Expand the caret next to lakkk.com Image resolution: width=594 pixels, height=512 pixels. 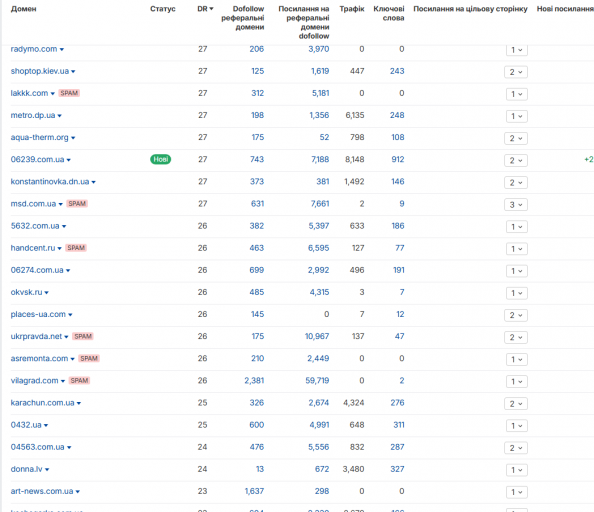tap(53, 94)
